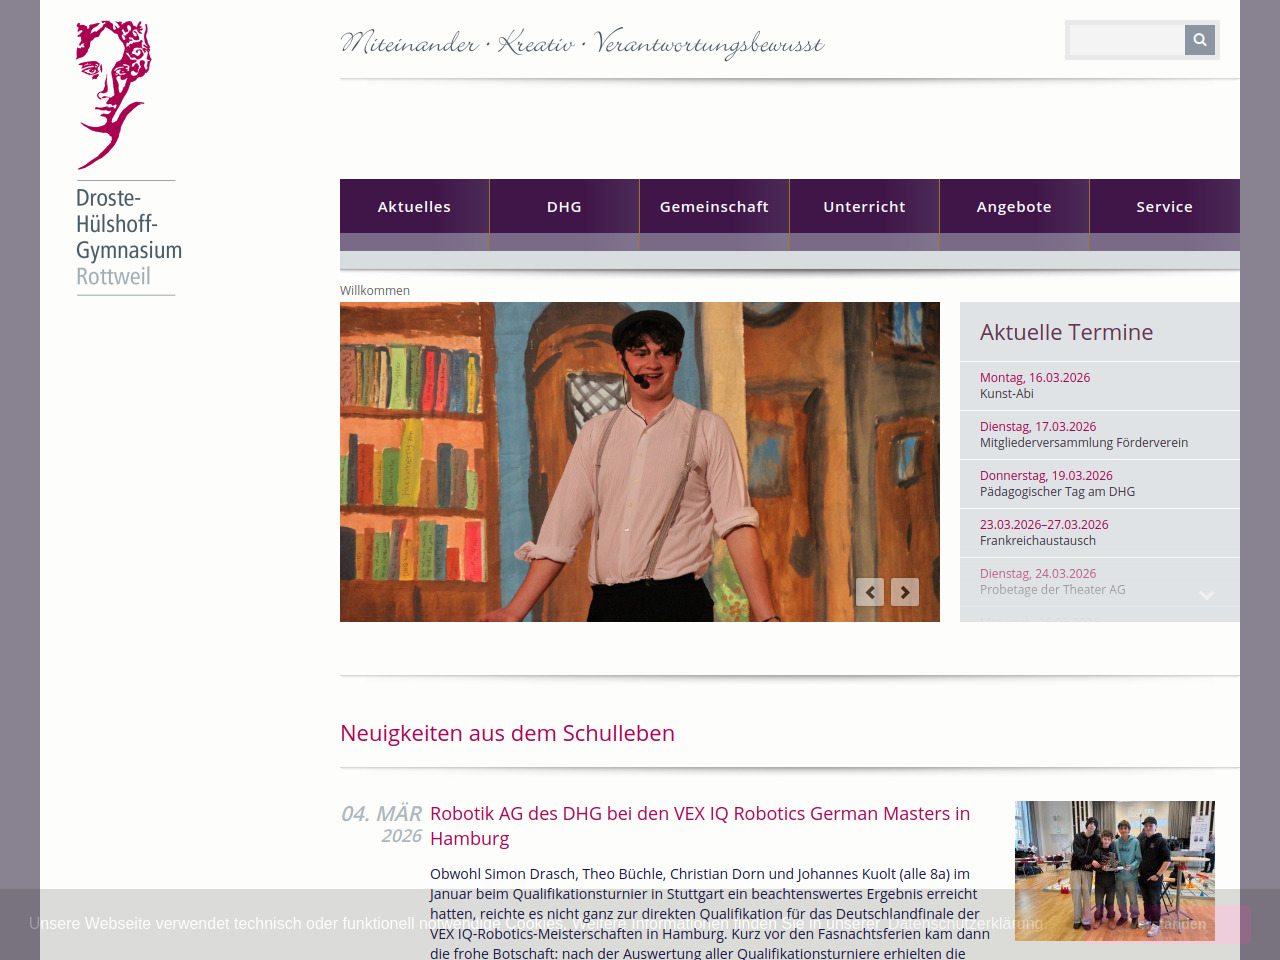The height and width of the screenshot is (960, 1280).
Task: Open the Robotik AG team photo thumbnail
Action: [1114, 870]
